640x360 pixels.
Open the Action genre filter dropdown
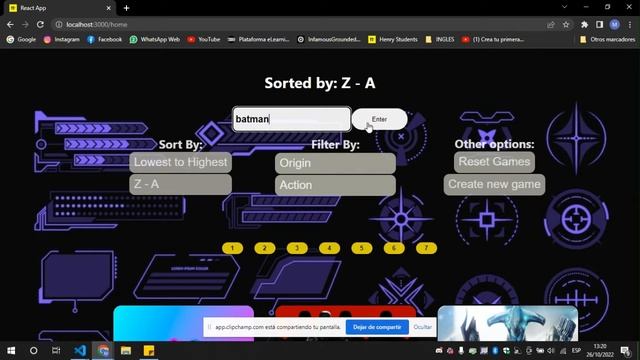click(x=335, y=185)
